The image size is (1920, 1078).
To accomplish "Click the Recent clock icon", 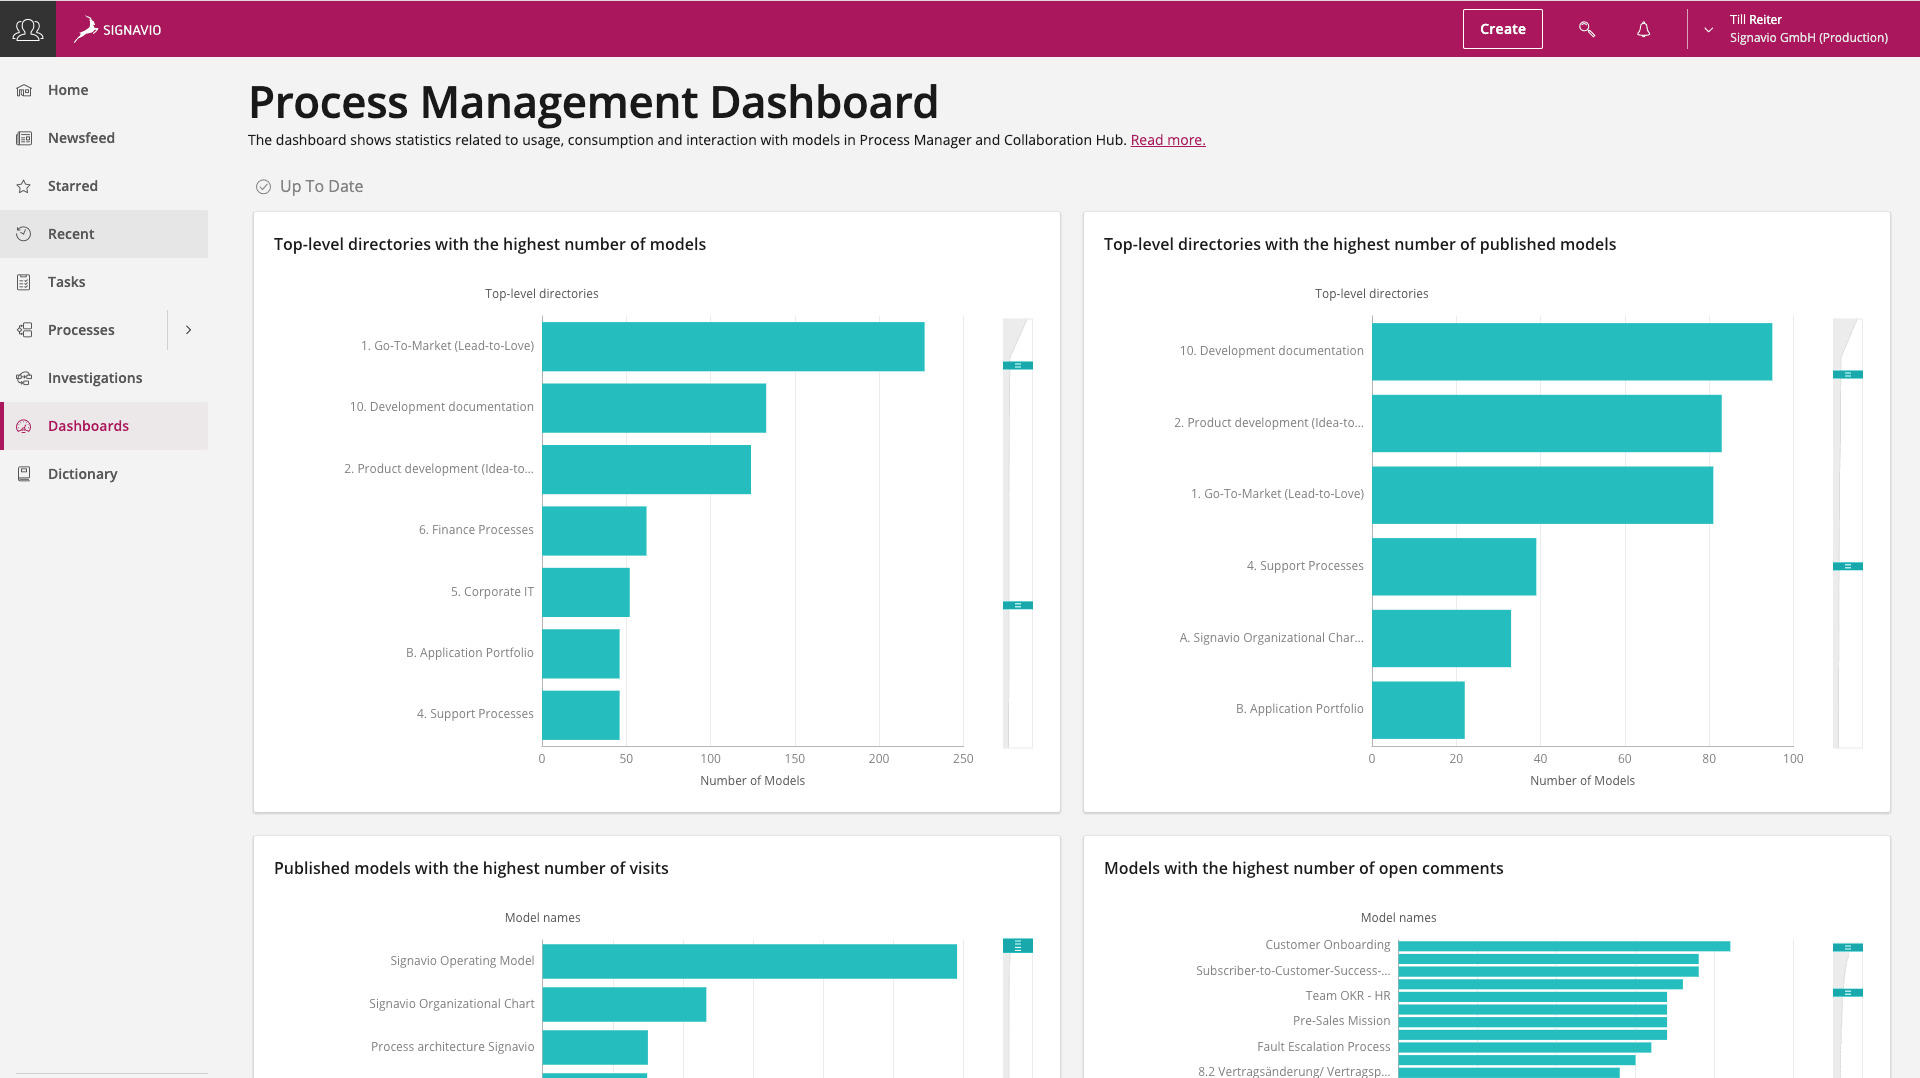I will click(x=24, y=234).
